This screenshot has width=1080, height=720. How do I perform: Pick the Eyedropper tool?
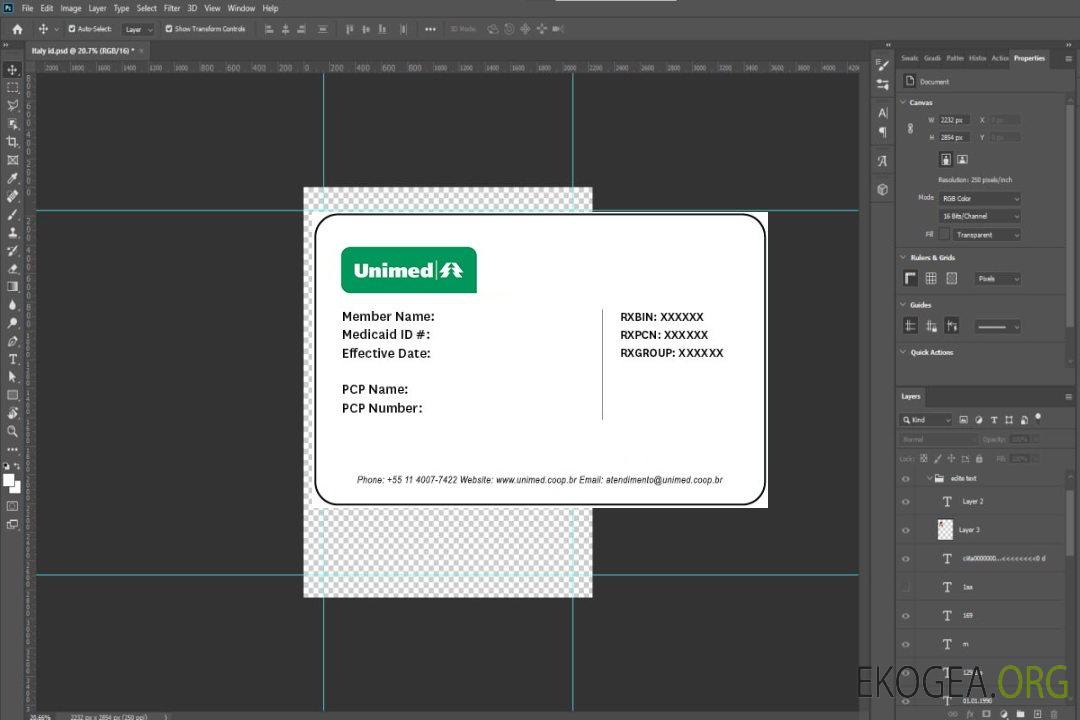point(13,178)
